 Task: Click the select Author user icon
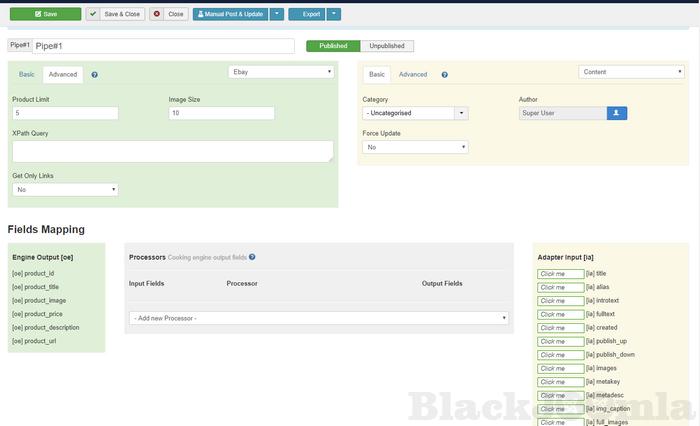click(x=617, y=113)
